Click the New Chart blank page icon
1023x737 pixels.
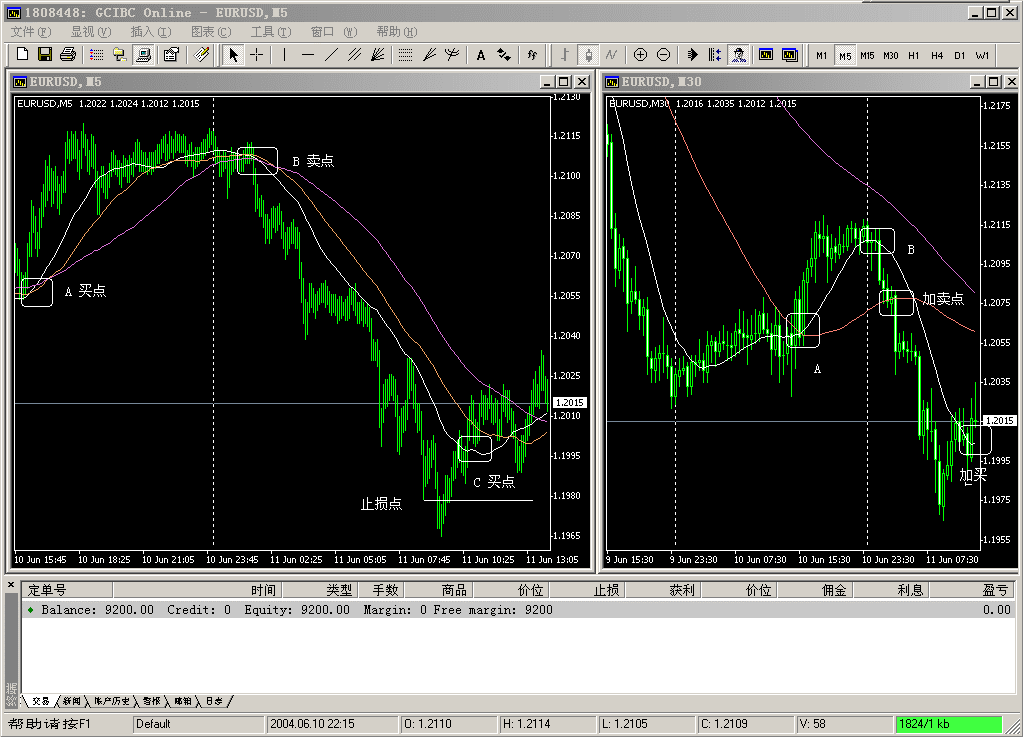[x=22, y=55]
